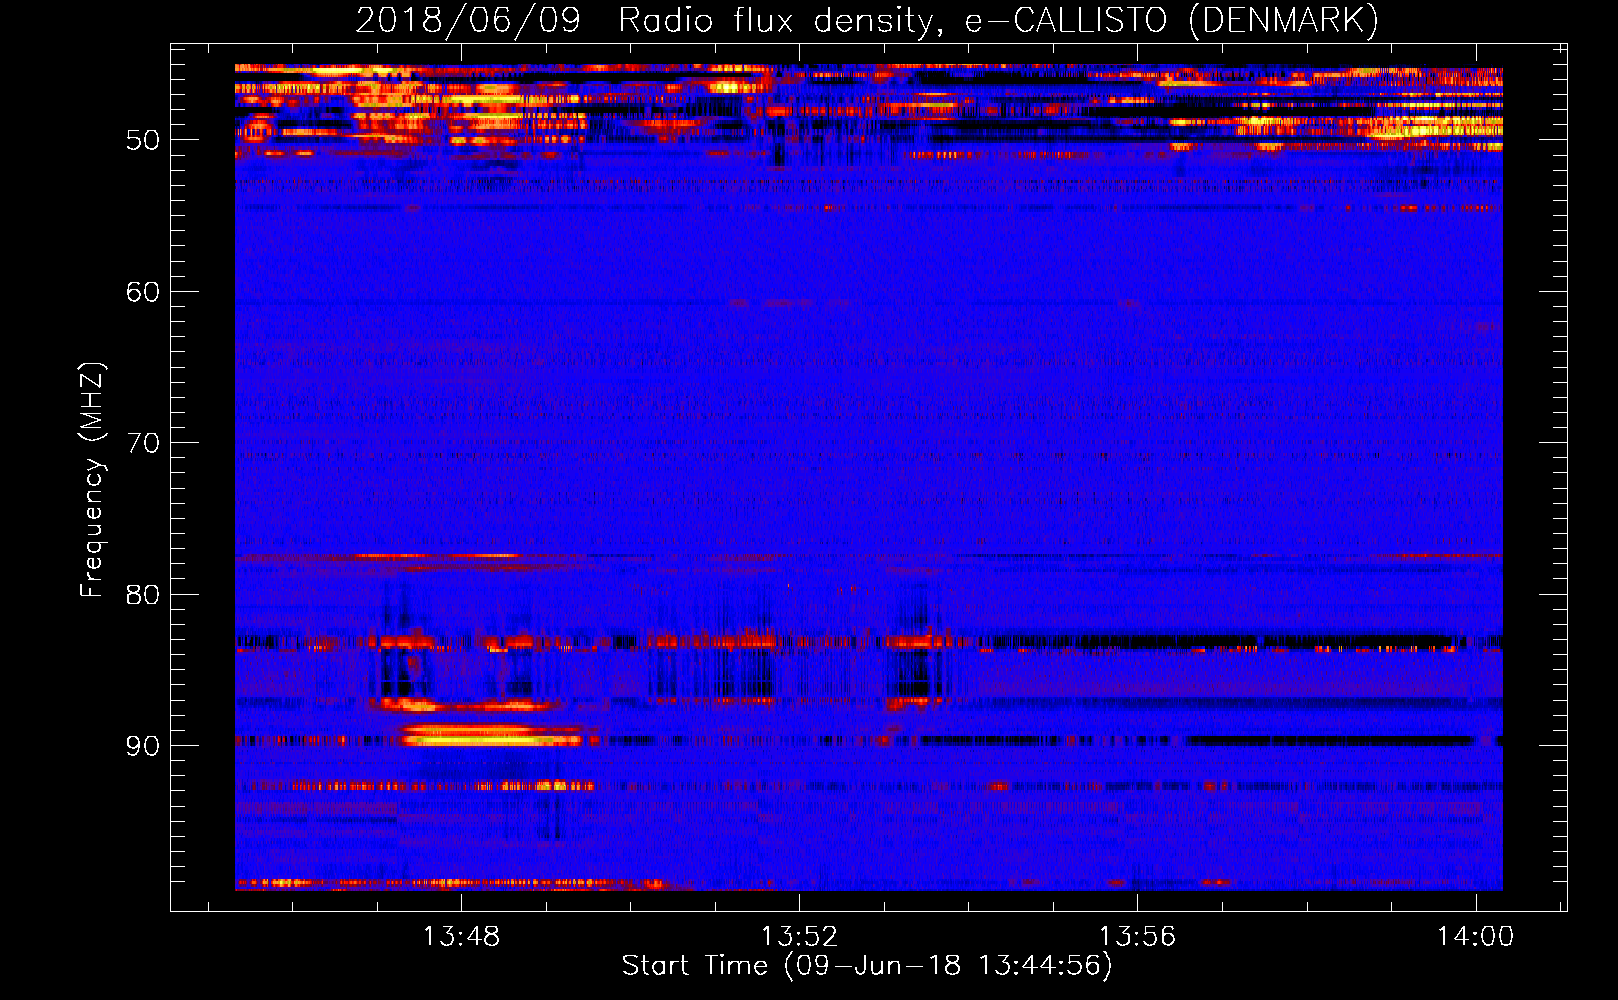Click the 50 MHz tick label
Viewport: 1618px width, 1000px height.
pos(143,140)
